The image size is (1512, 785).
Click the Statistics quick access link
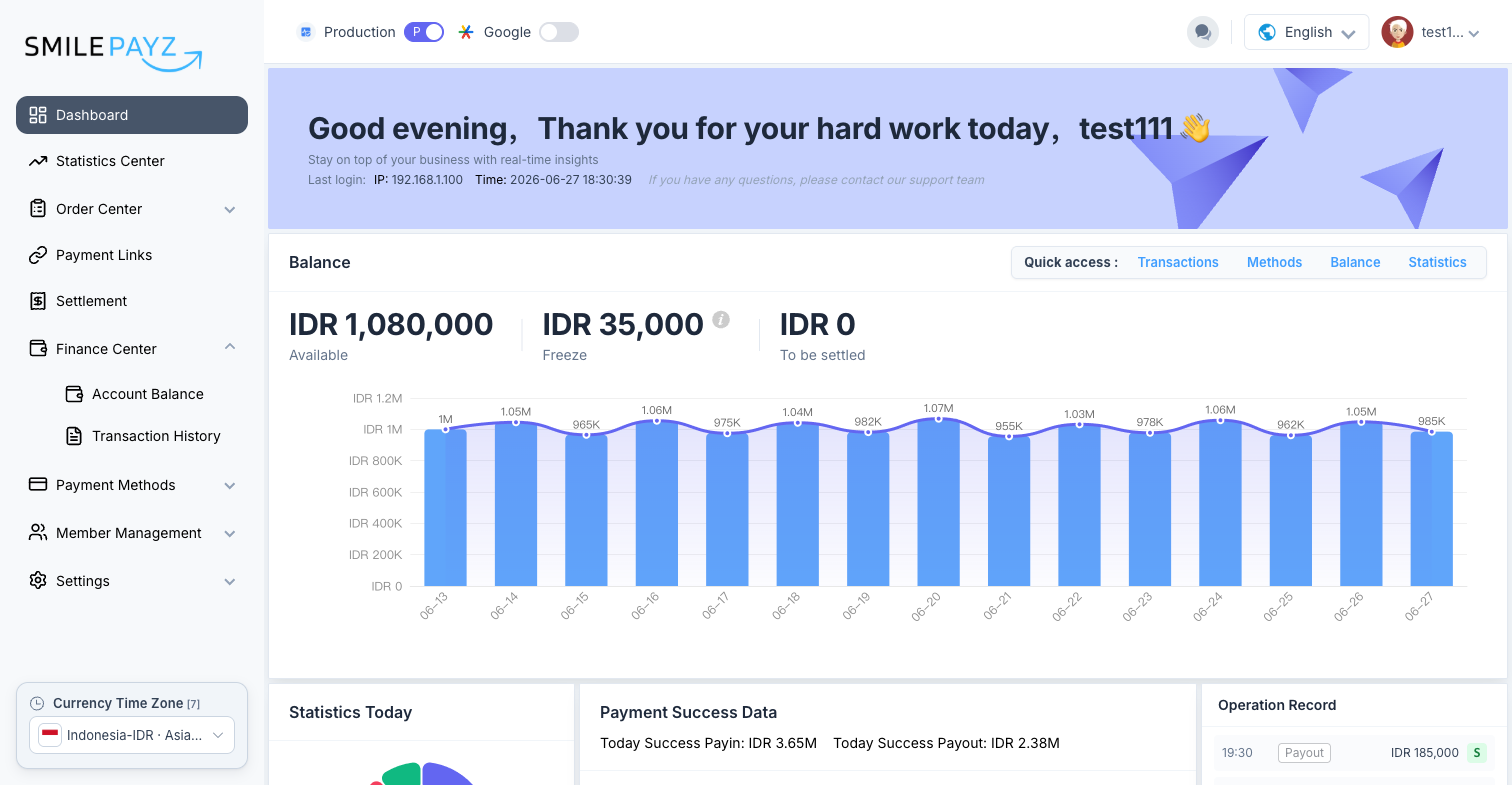(1437, 262)
